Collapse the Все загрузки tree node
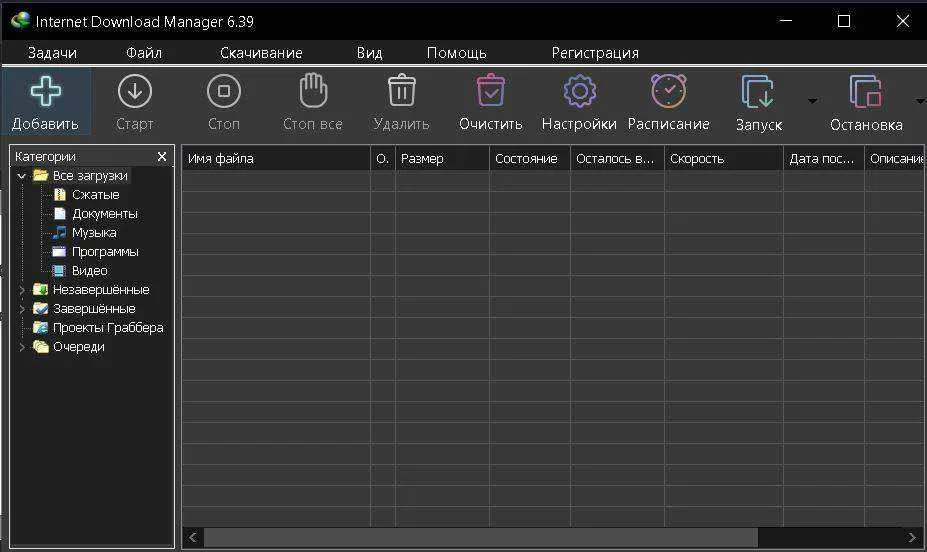Image resolution: width=927 pixels, height=552 pixels. click(x=22, y=176)
